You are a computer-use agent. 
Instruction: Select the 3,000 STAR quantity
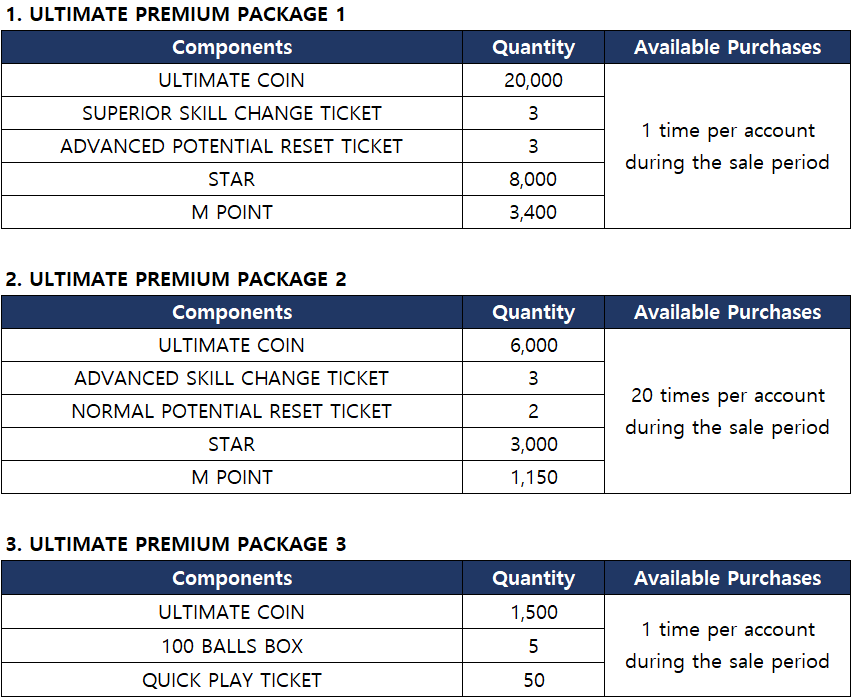pyautogui.click(x=533, y=444)
